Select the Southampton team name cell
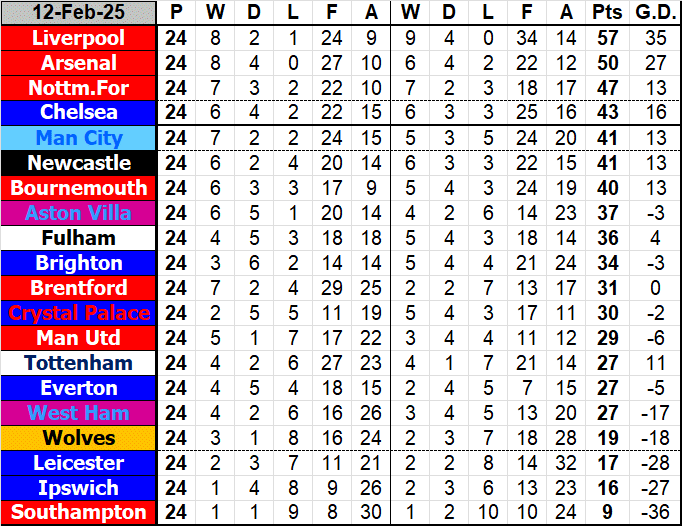Screen dimensions: 682x526 79,513
